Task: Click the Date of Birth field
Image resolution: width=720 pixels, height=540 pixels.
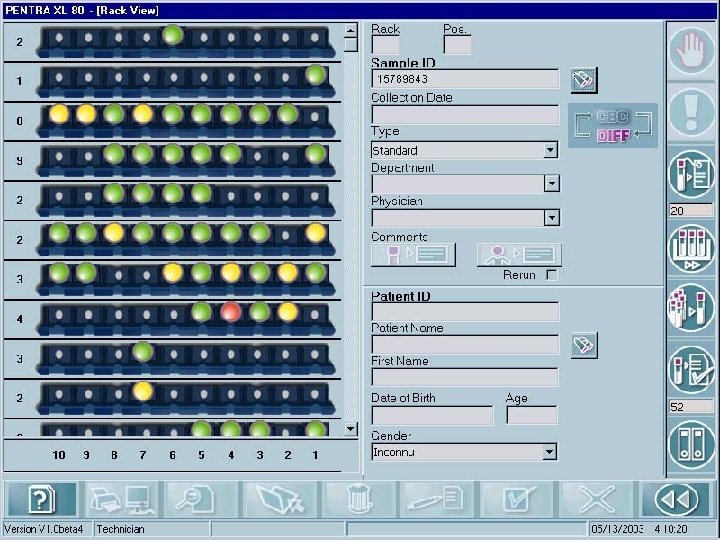Action: click(432, 415)
